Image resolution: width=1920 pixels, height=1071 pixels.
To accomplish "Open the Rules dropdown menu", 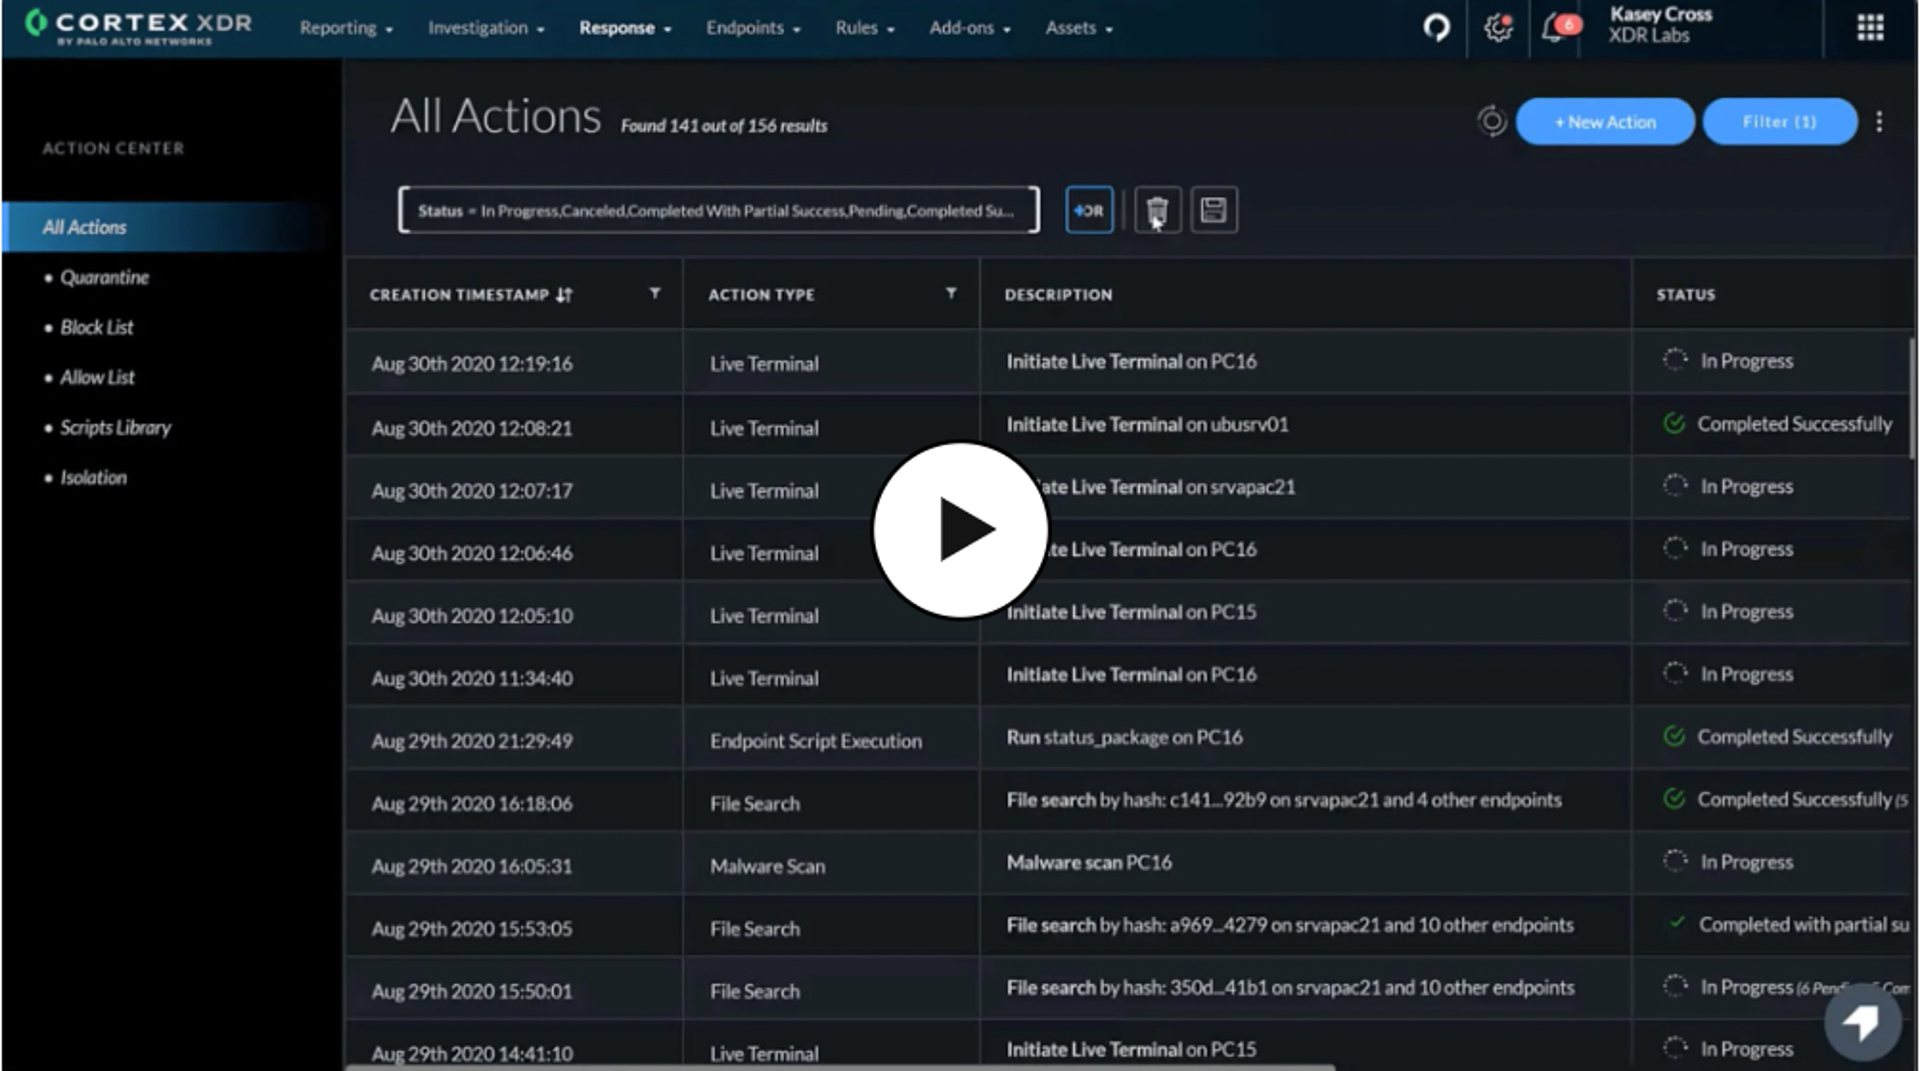I will pos(865,28).
